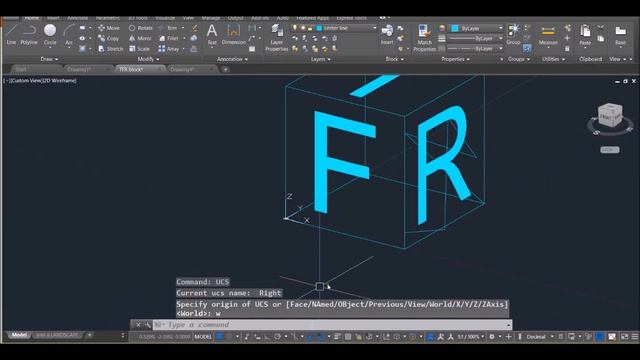Expand the Utilities panel
This screenshot has height=360, width=640.
(553, 59)
